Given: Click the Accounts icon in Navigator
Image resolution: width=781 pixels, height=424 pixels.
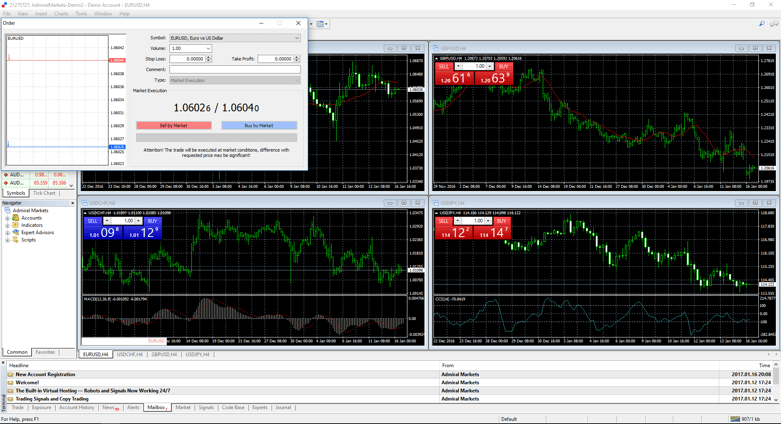Looking at the screenshot, I should pos(15,218).
